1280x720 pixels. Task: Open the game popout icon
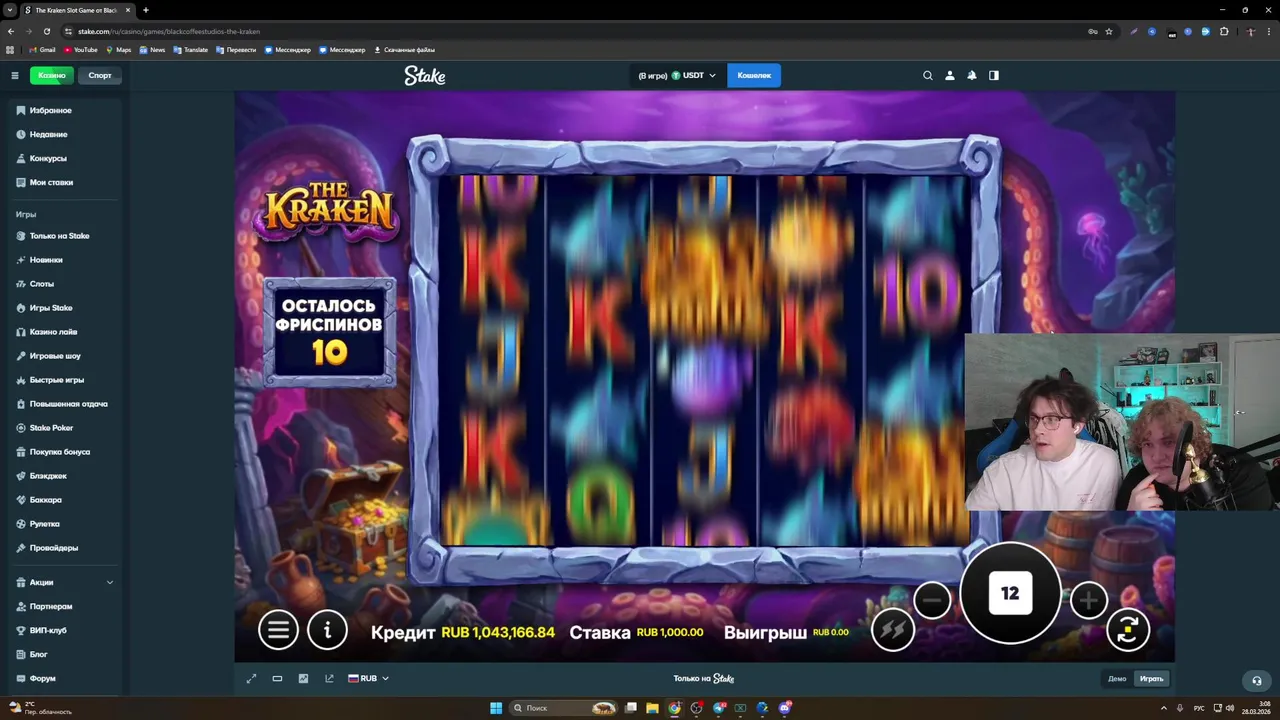click(x=329, y=678)
